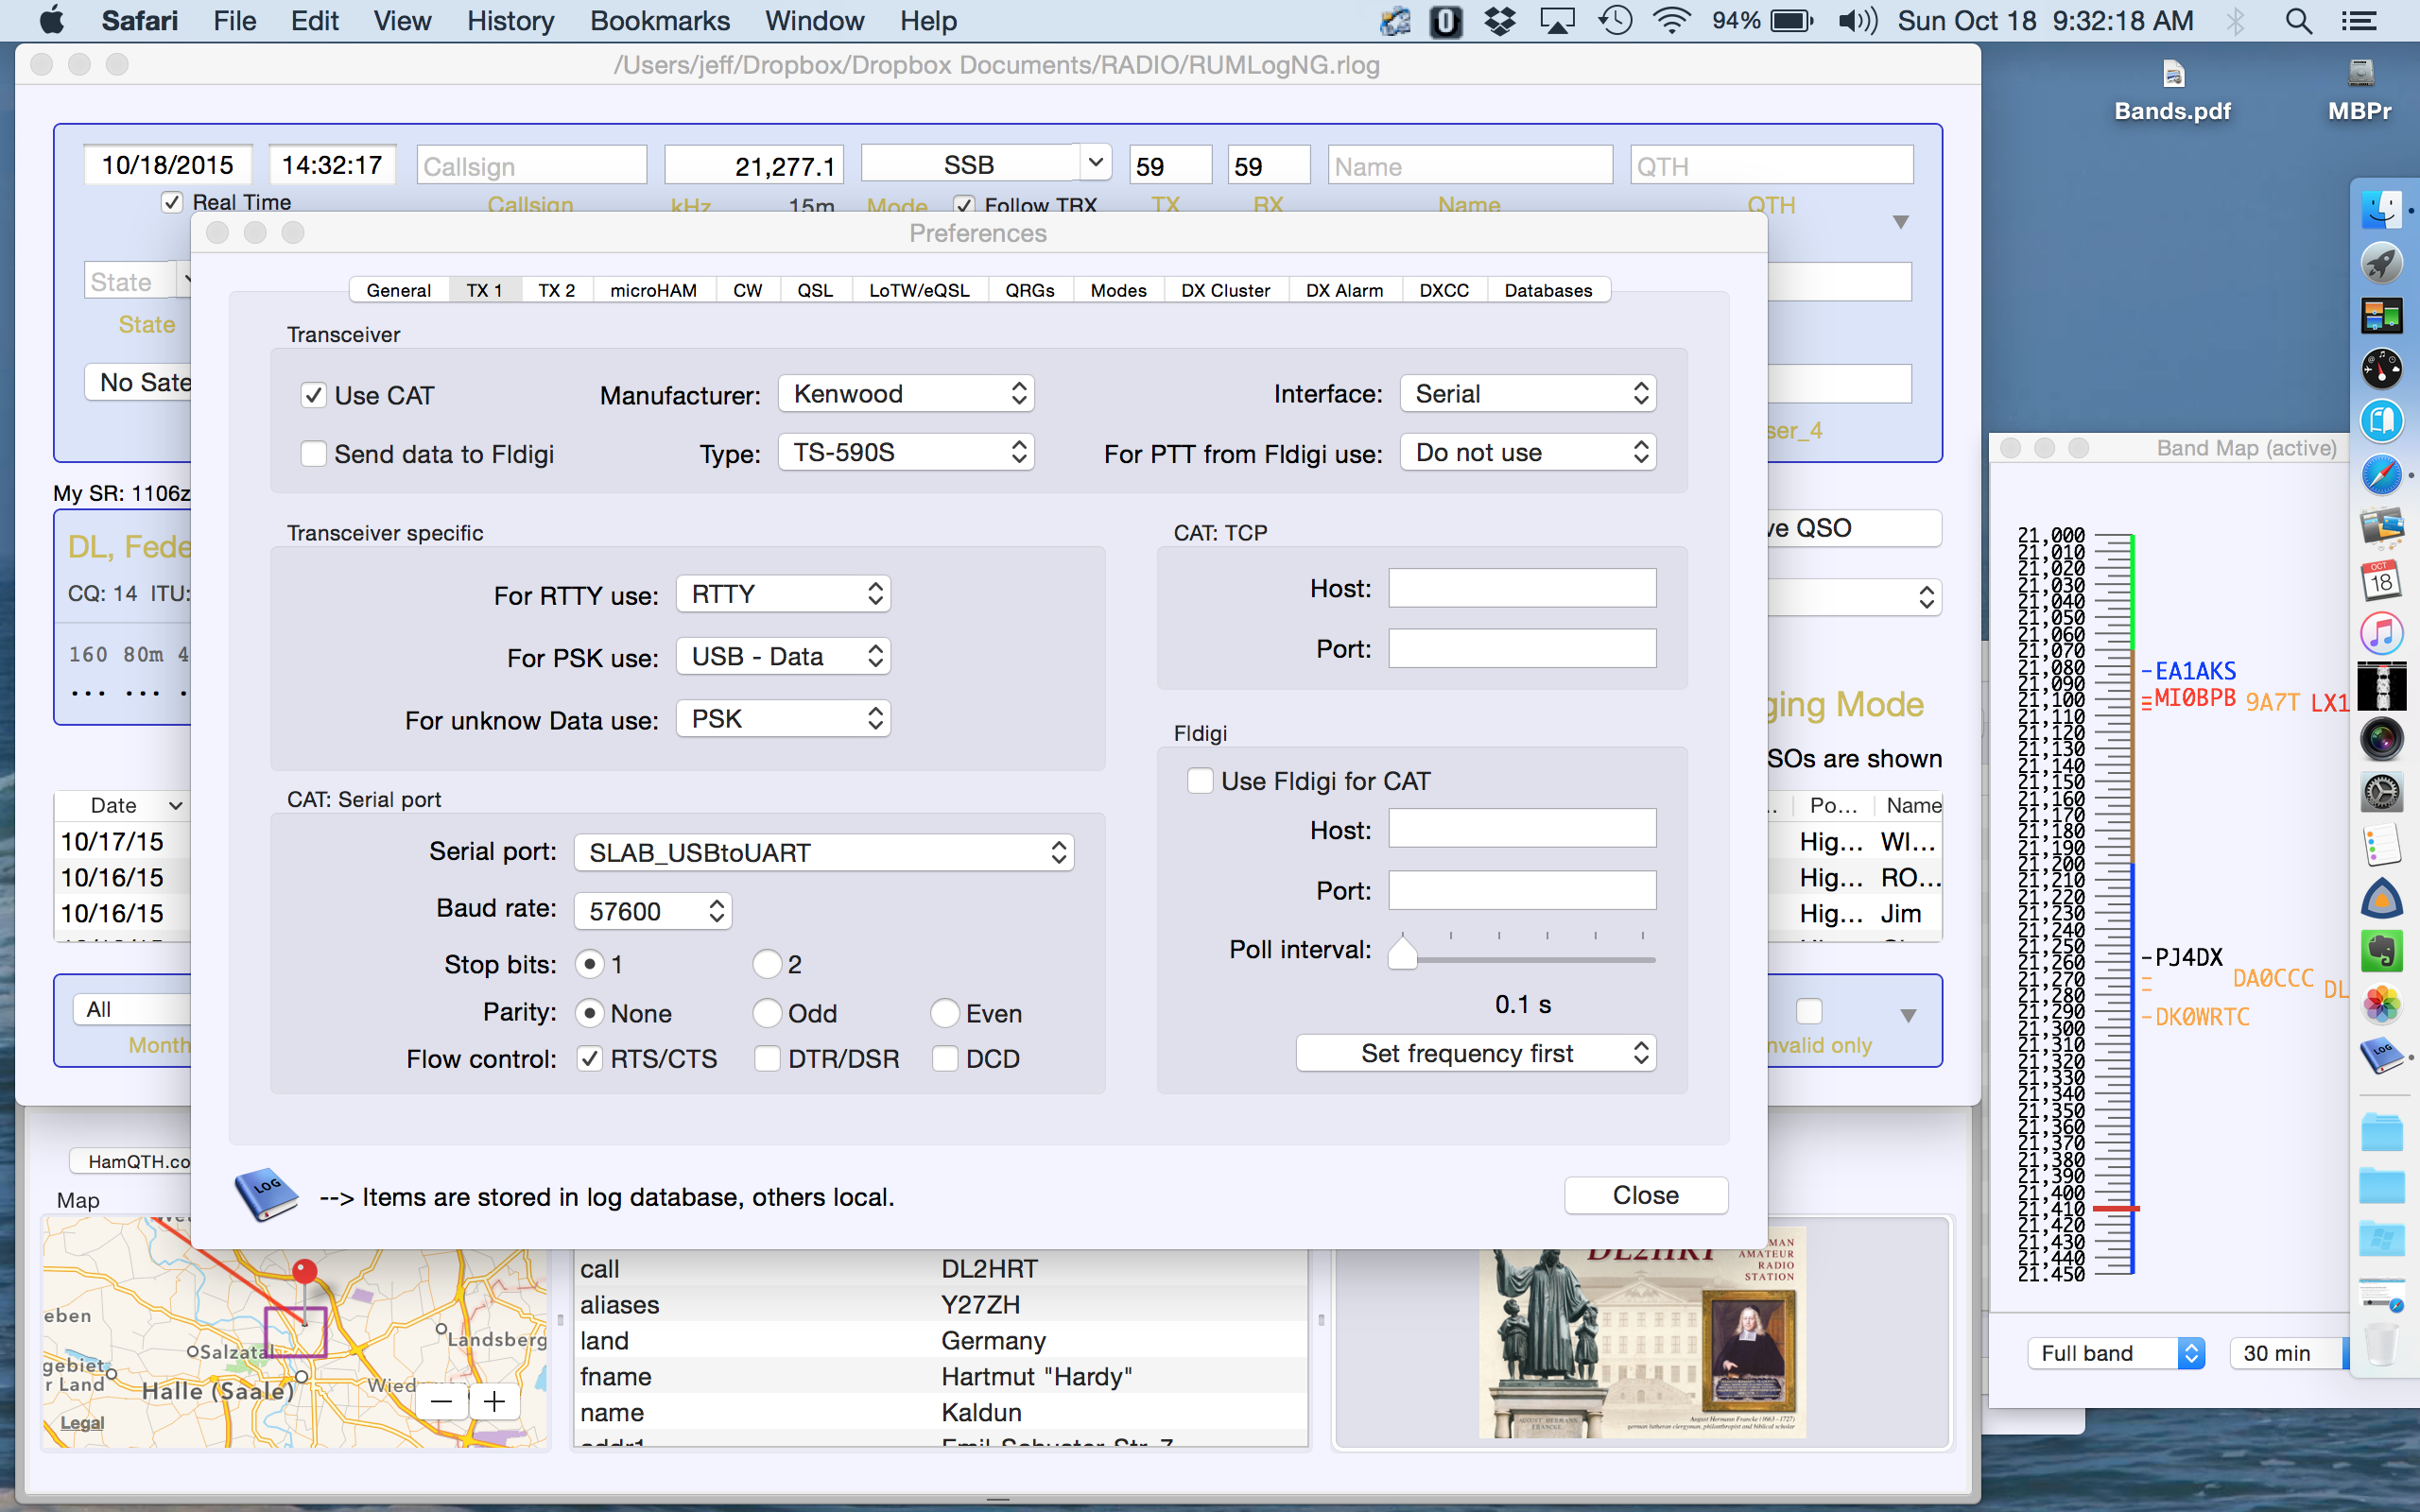Open System Preferences gear in Dock
2420x1512 pixels.
point(2381,793)
